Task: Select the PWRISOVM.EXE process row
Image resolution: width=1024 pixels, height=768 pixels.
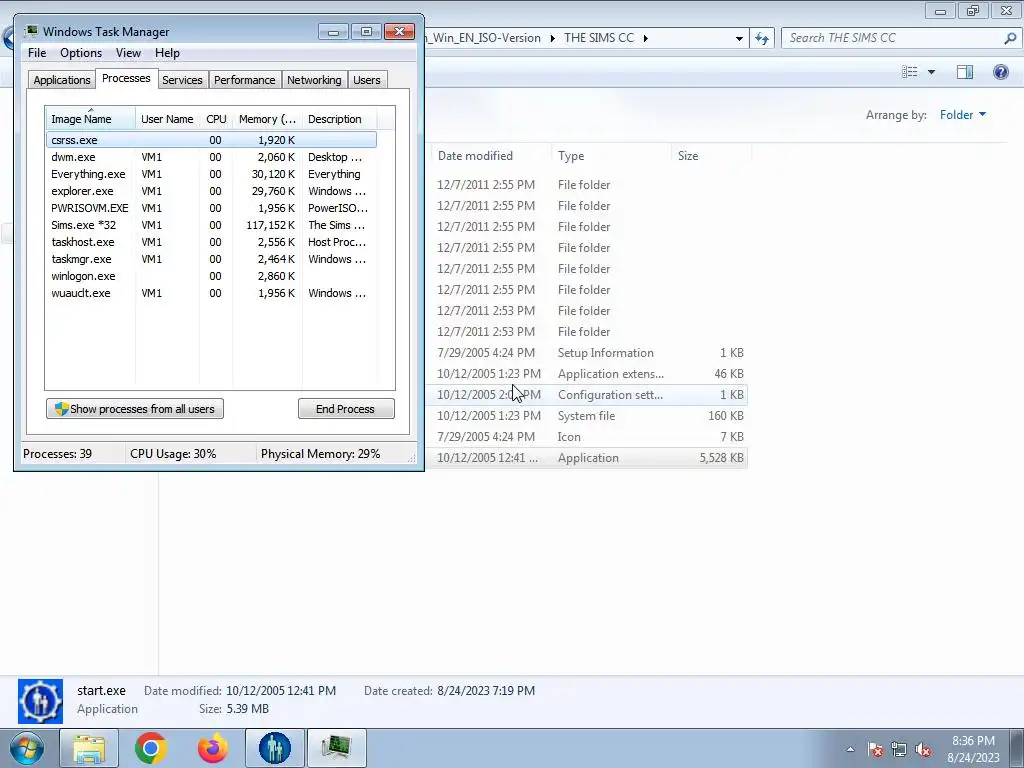Action: (212, 208)
